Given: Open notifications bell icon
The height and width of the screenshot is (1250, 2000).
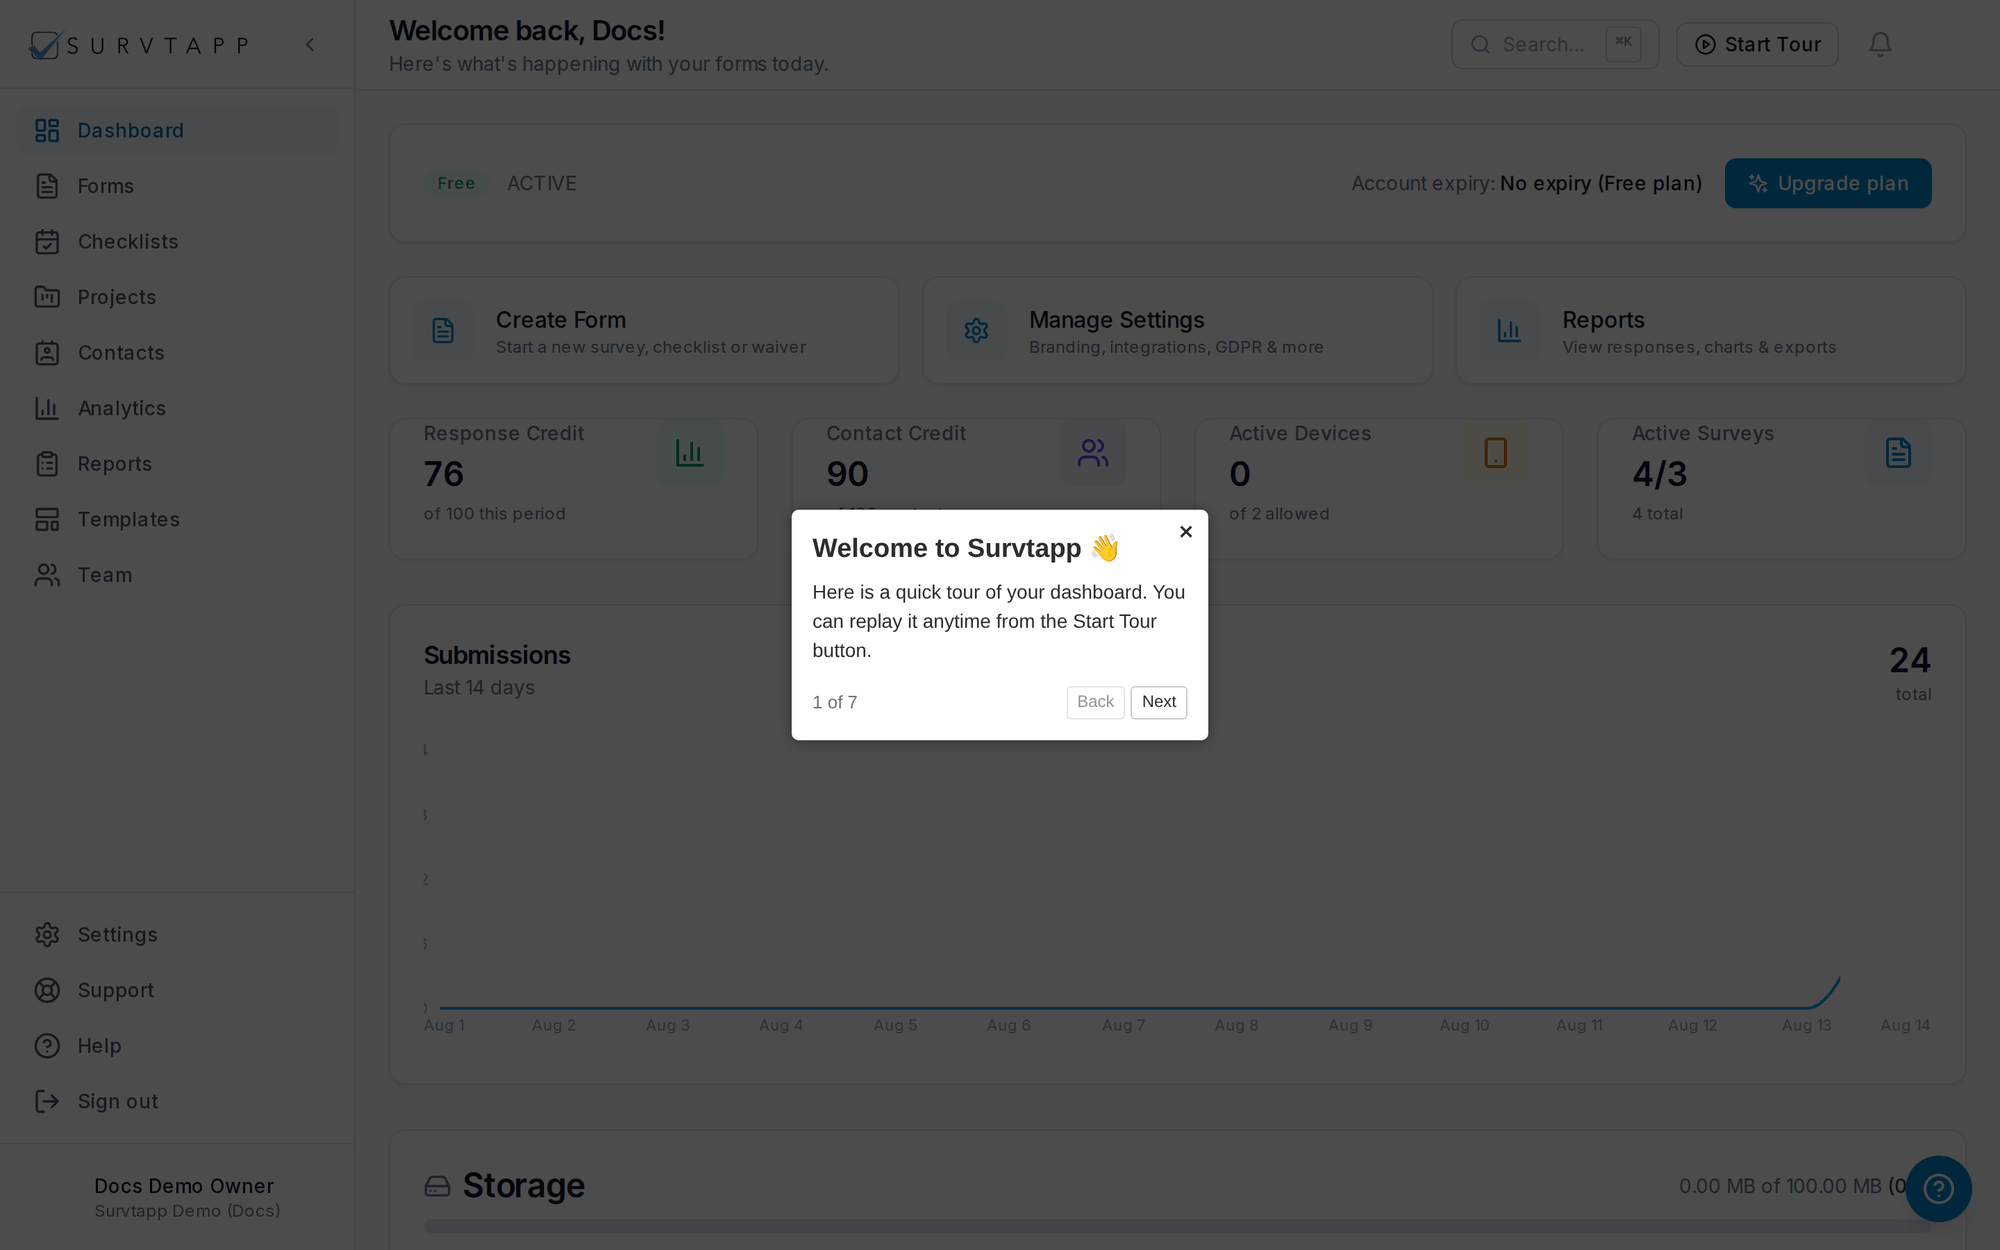Looking at the screenshot, I should click(1880, 45).
